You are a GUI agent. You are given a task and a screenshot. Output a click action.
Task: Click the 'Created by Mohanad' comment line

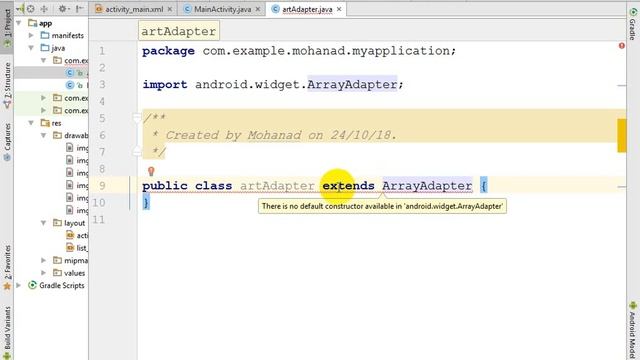pyautogui.click(x=274, y=135)
